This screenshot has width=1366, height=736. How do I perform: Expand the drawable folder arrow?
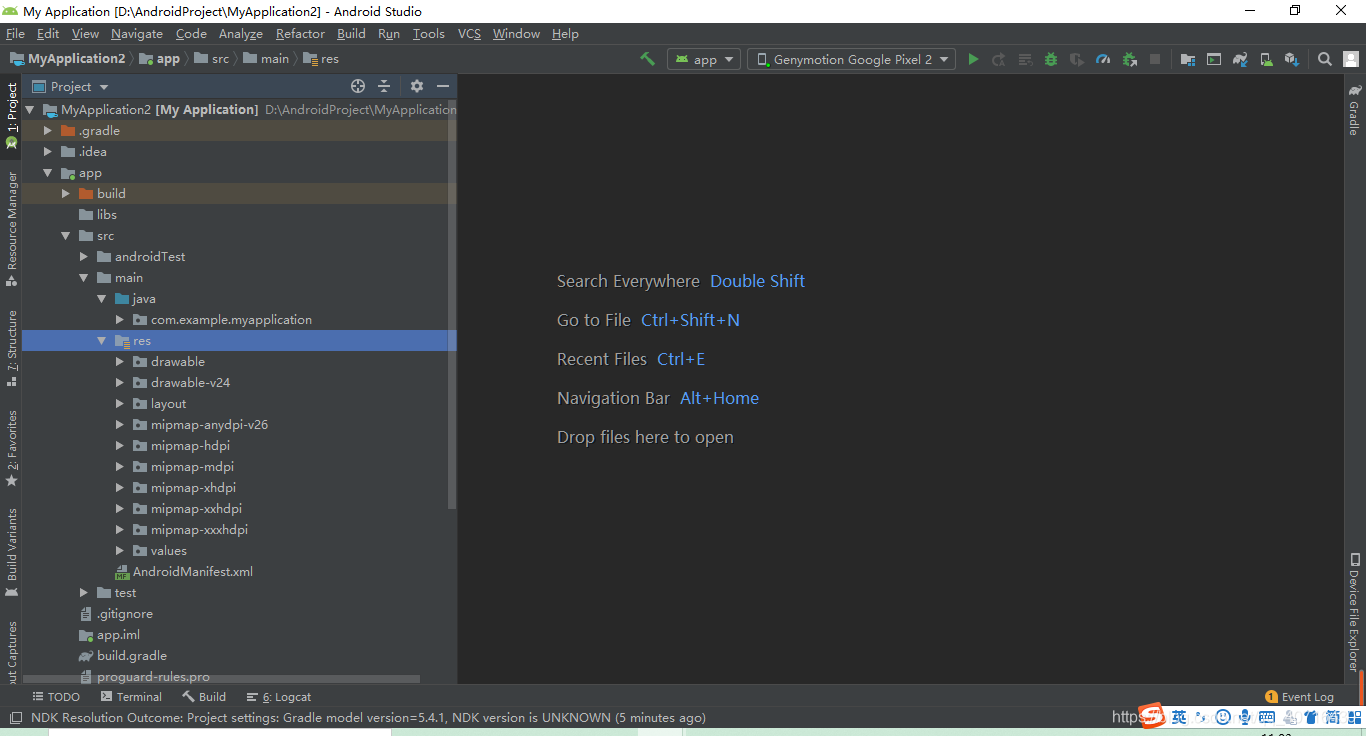tap(119, 361)
